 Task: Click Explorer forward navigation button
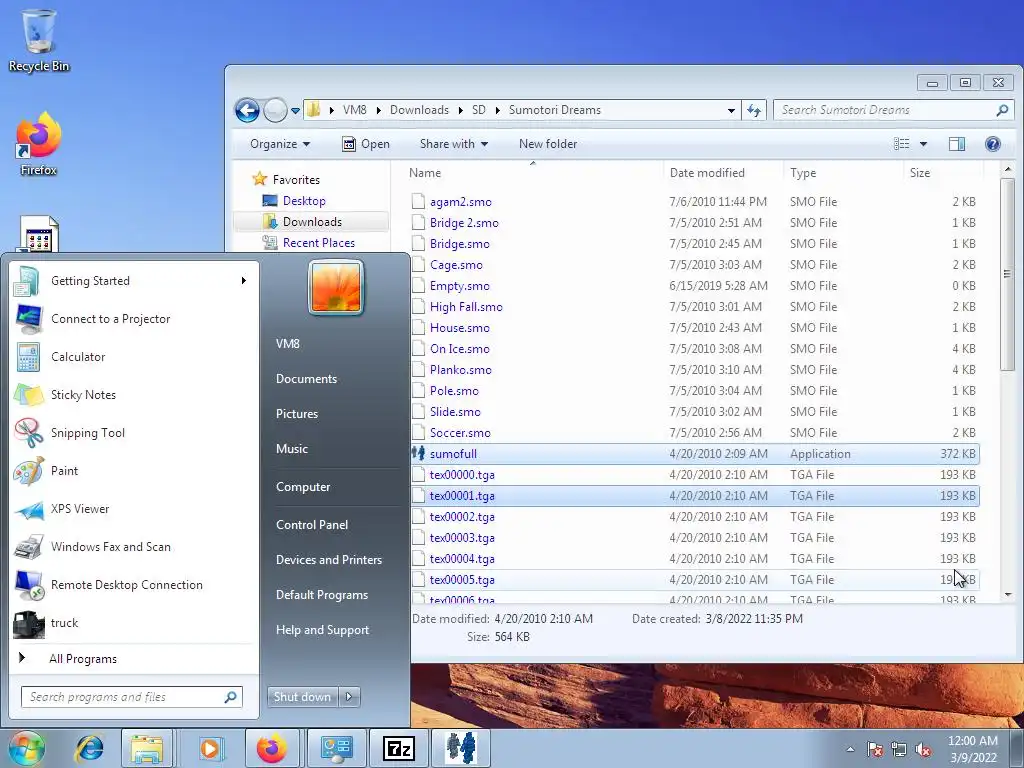(275, 110)
